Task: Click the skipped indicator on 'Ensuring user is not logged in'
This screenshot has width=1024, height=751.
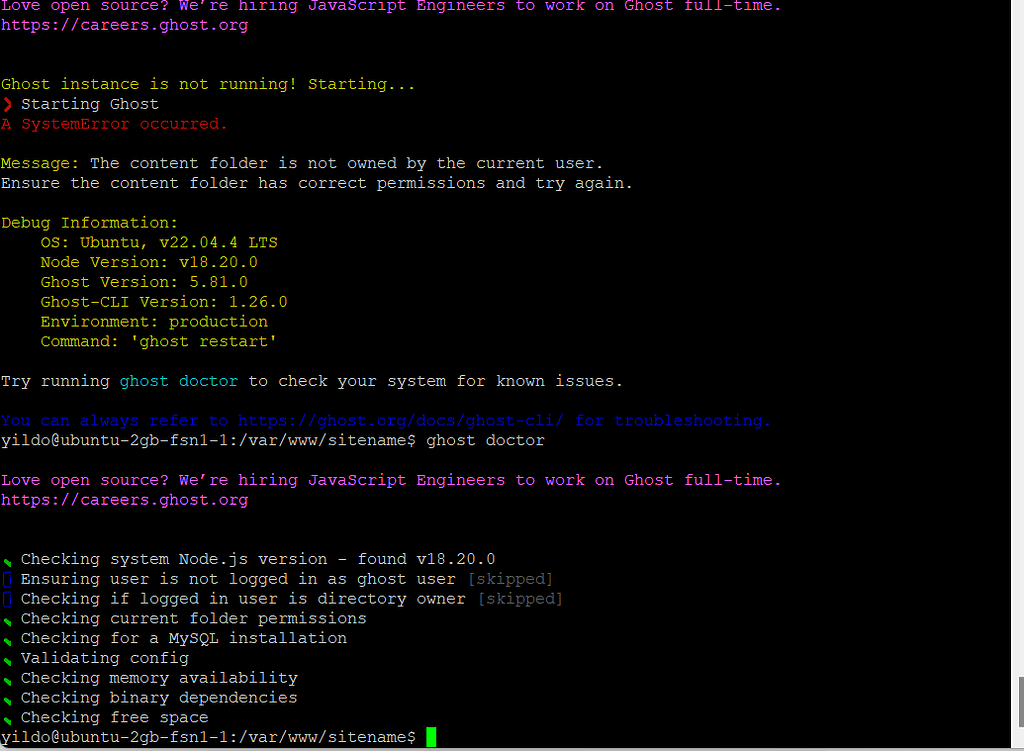Action: (x=510, y=579)
